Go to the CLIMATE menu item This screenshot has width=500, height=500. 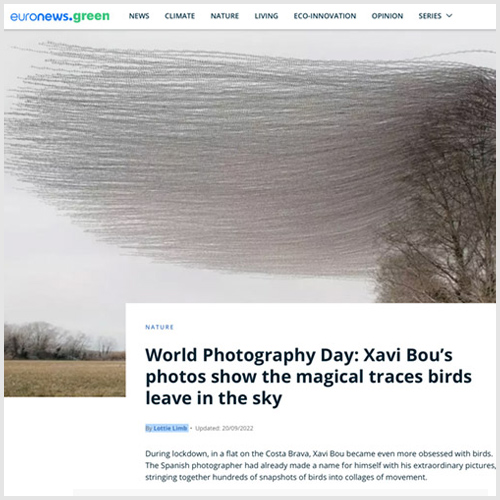click(180, 16)
